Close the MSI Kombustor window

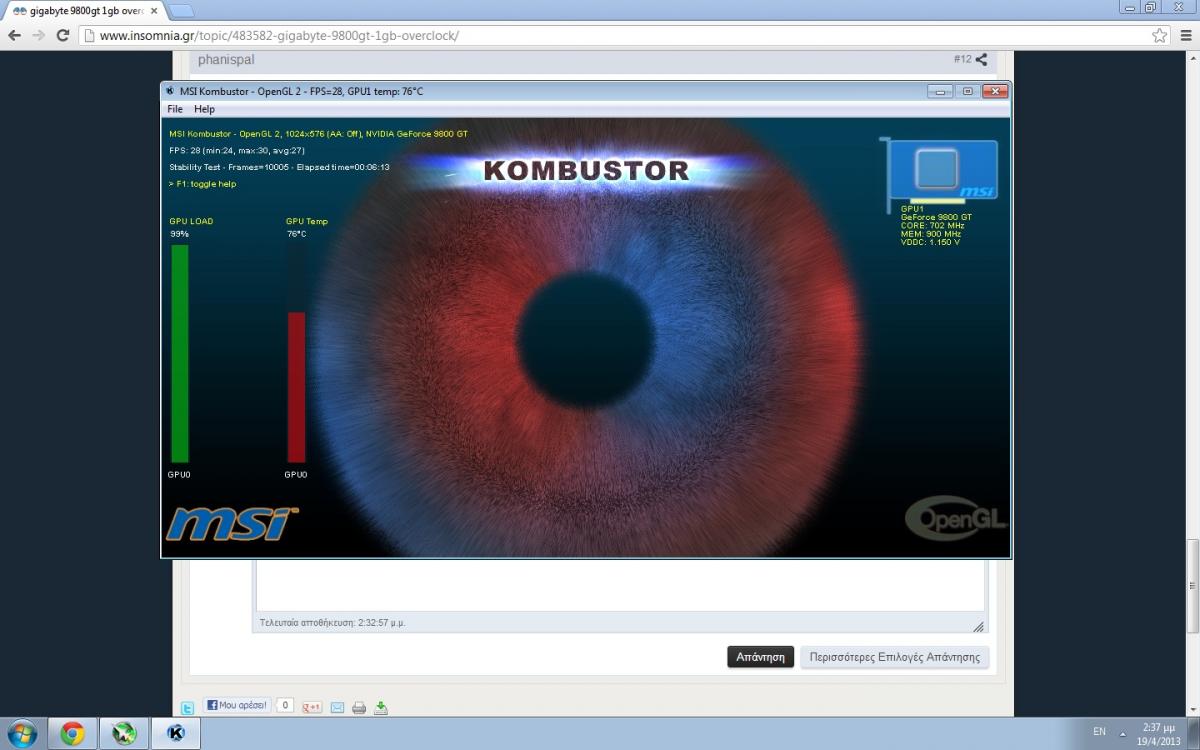coord(994,91)
